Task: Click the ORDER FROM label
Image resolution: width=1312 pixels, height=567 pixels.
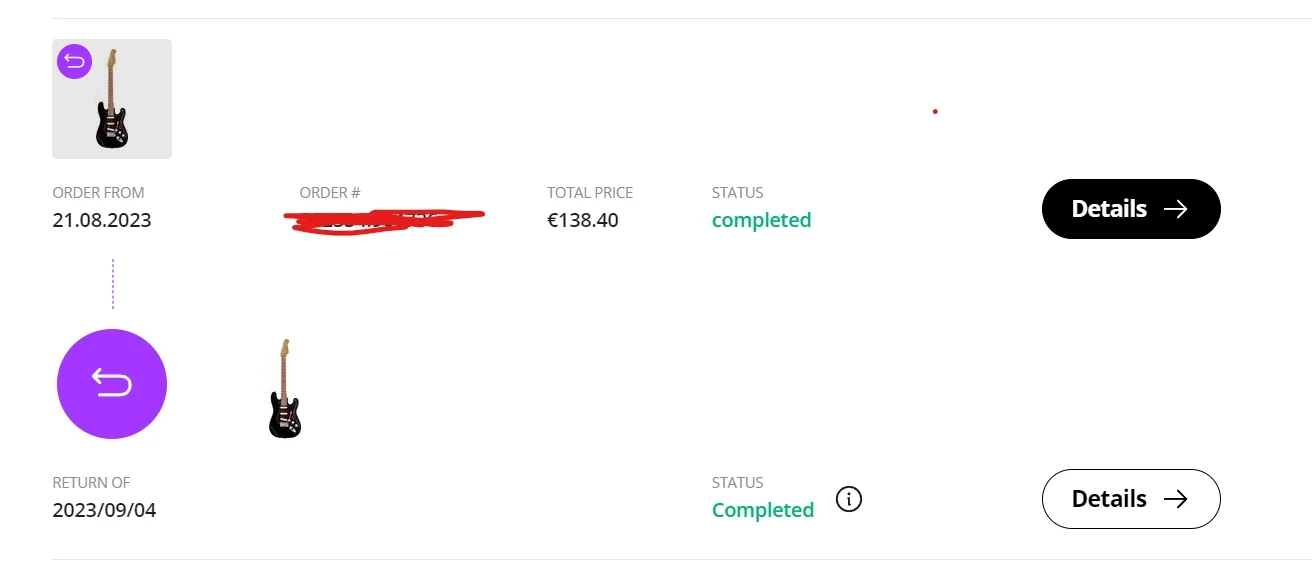Action: [98, 193]
